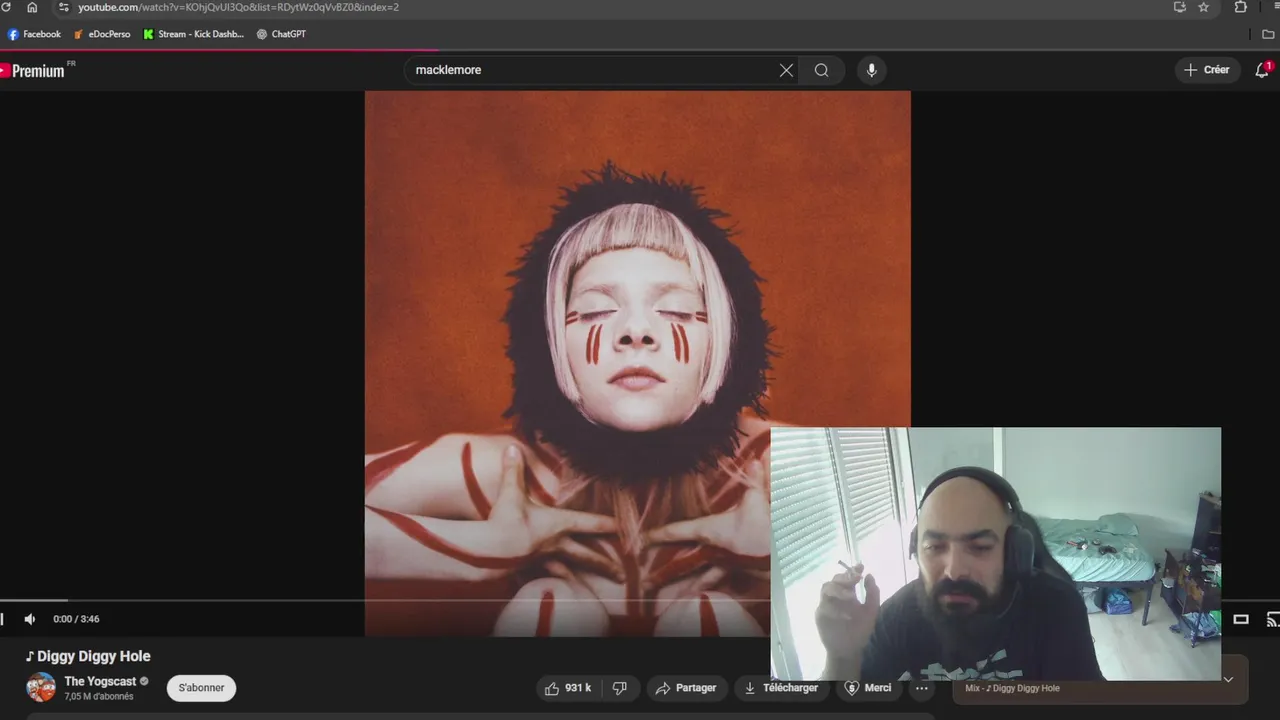The height and width of the screenshot is (720, 1280).
Task: Open the ChatGPT bookmark
Action: [281, 34]
